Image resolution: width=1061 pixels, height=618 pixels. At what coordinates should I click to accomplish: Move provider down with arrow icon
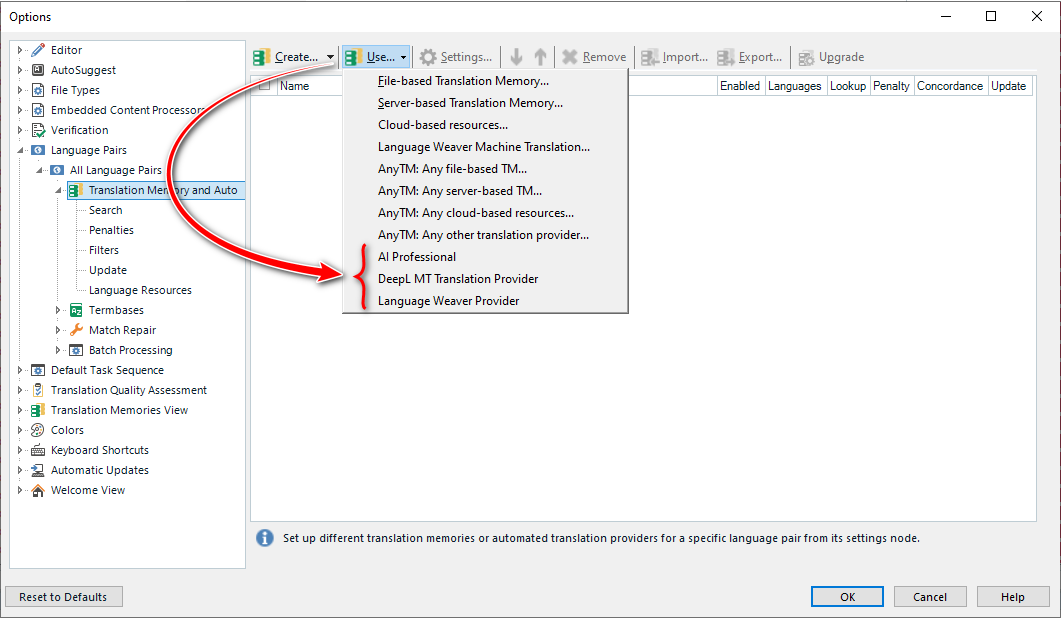pyautogui.click(x=516, y=57)
